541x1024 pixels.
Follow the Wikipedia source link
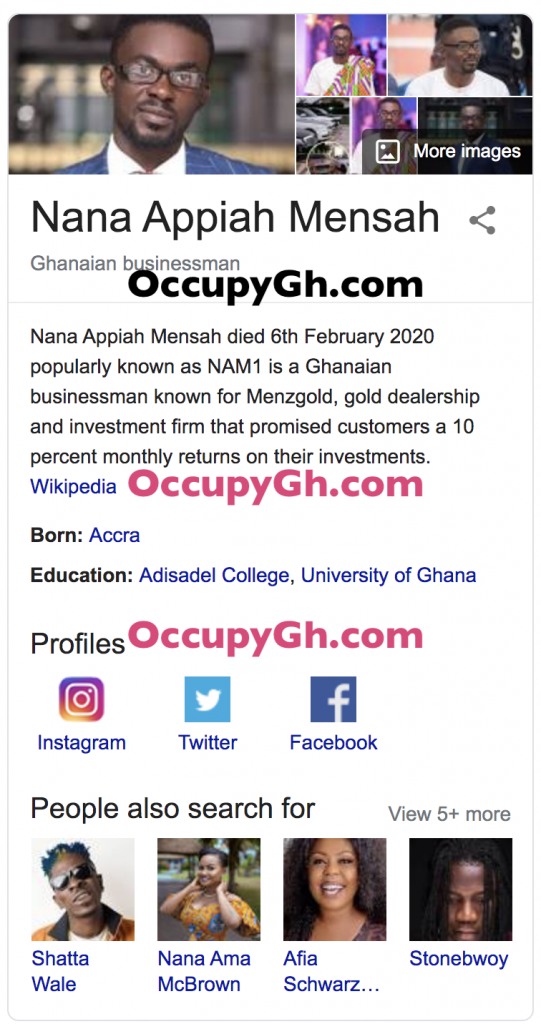click(73, 487)
